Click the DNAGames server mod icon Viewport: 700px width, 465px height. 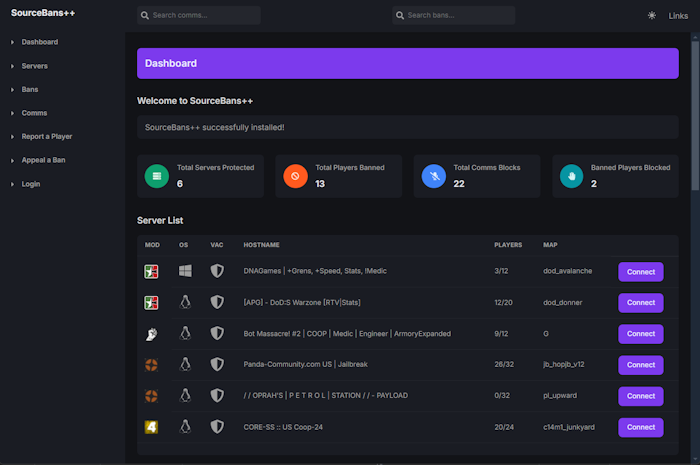click(151, 271)
